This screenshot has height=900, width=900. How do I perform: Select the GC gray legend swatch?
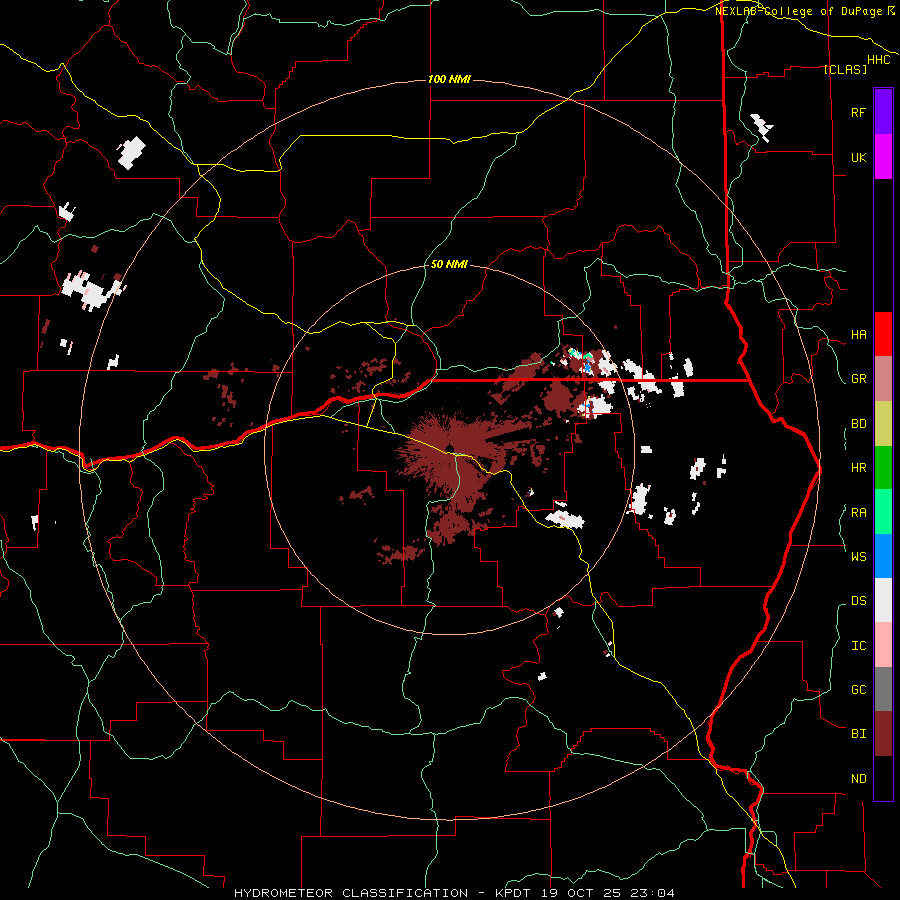883,689
